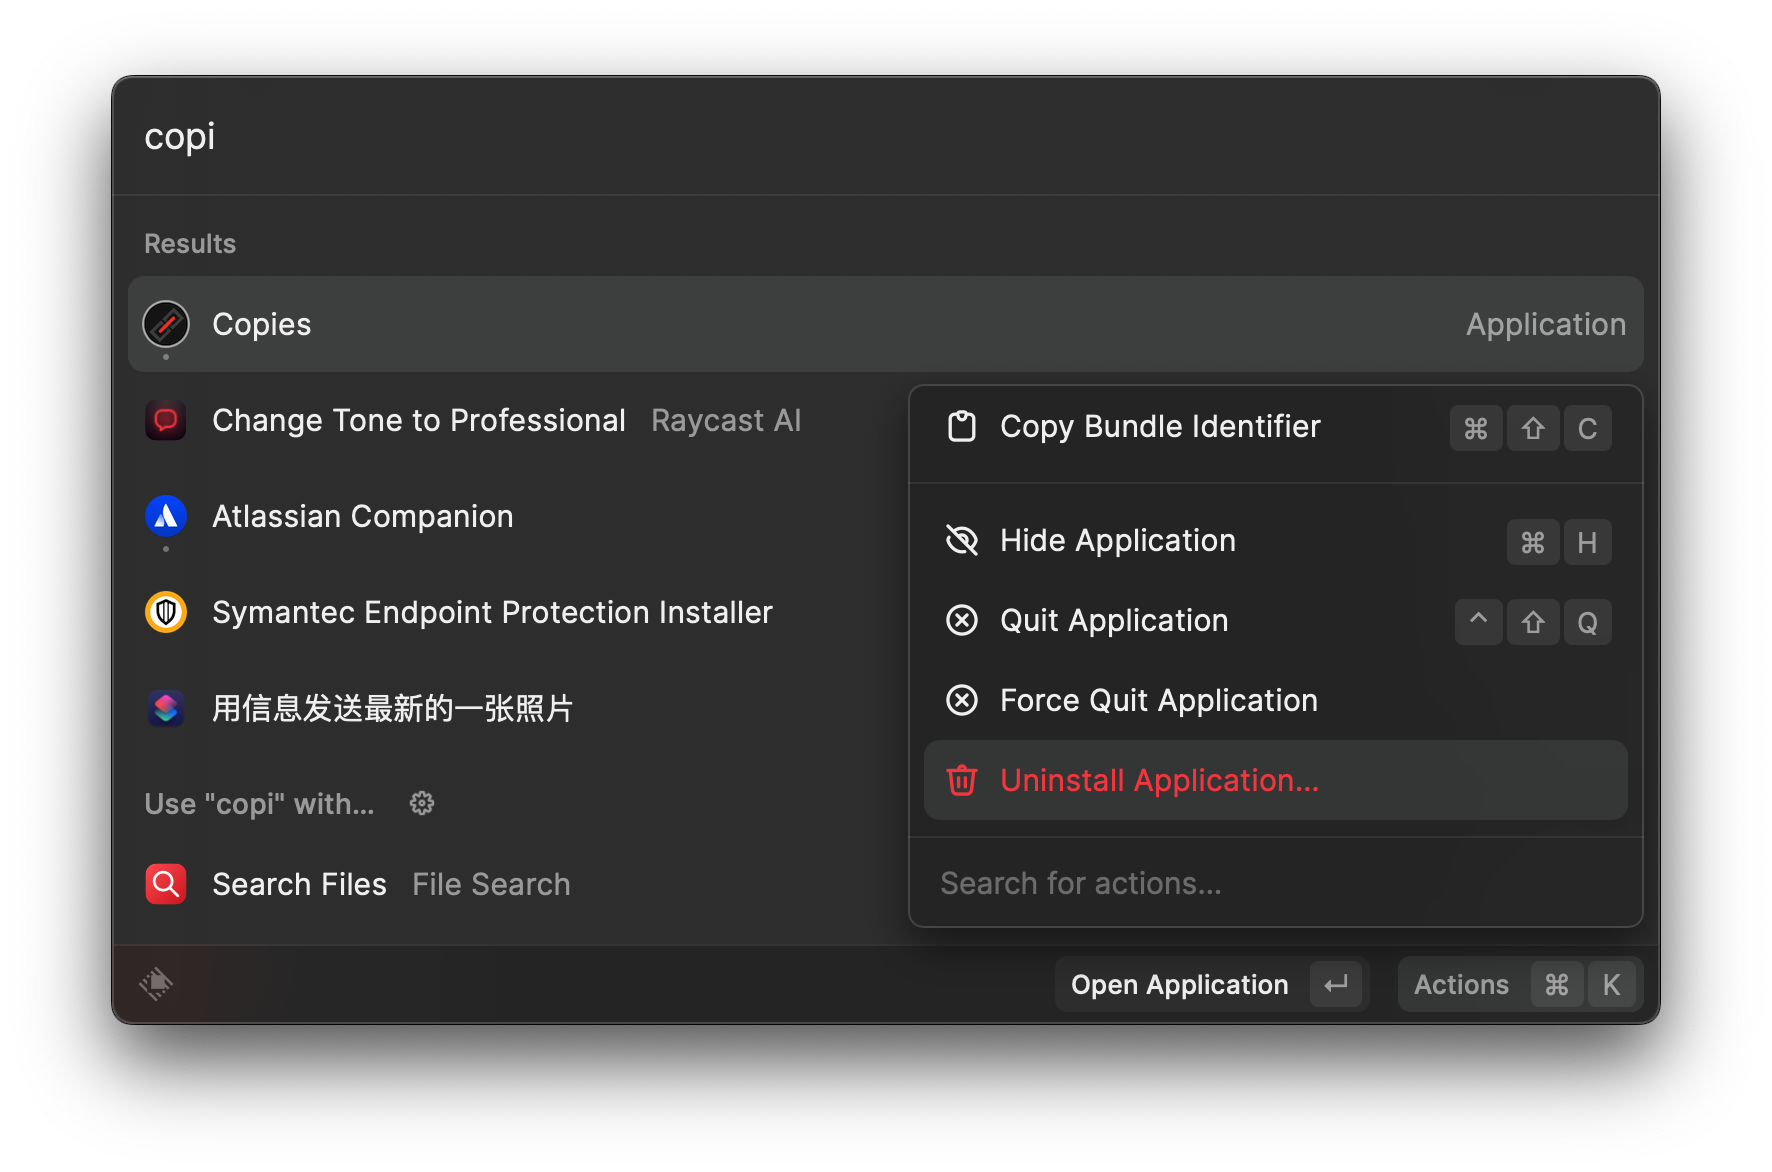The image size is (1772, 1172).
Task: Toggle the Actions ⌘K button
Action: click(1518, 985)
